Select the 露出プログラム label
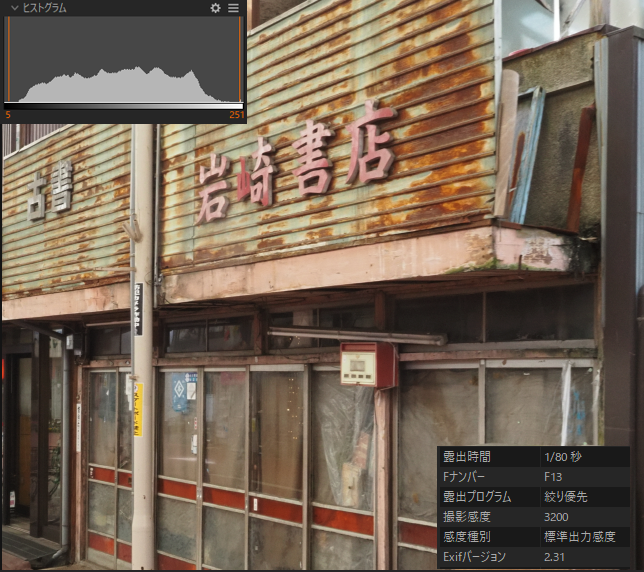Screen dimensions: 644x572 click(477, 497)
